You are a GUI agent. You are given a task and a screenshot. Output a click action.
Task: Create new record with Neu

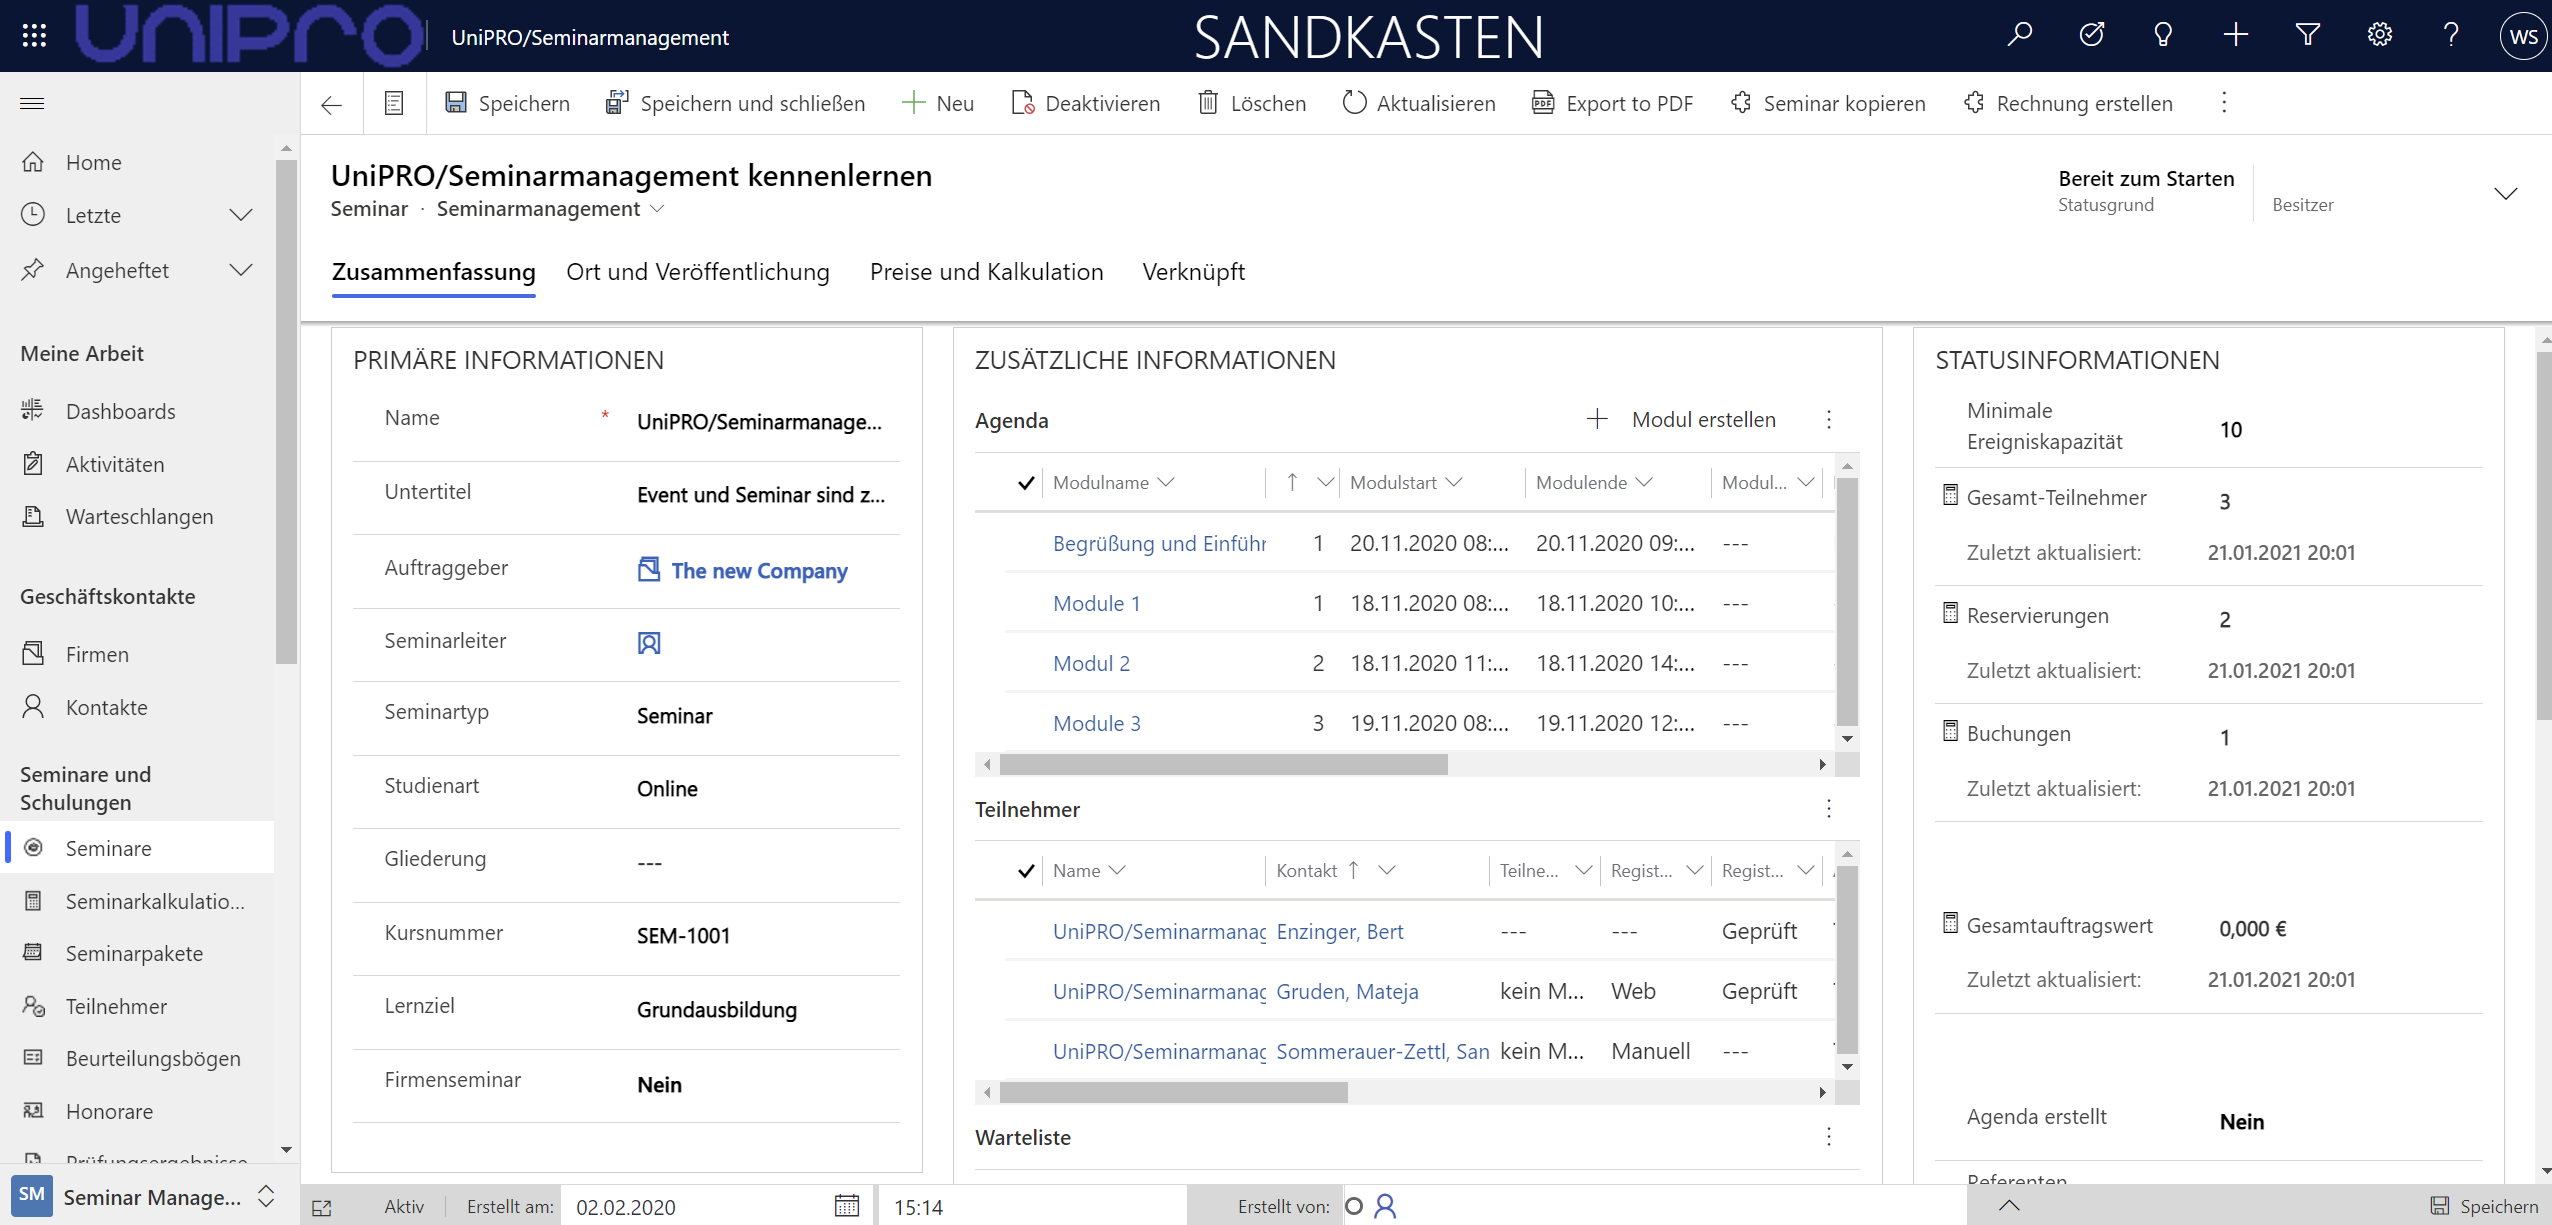(x=938, y=103)
